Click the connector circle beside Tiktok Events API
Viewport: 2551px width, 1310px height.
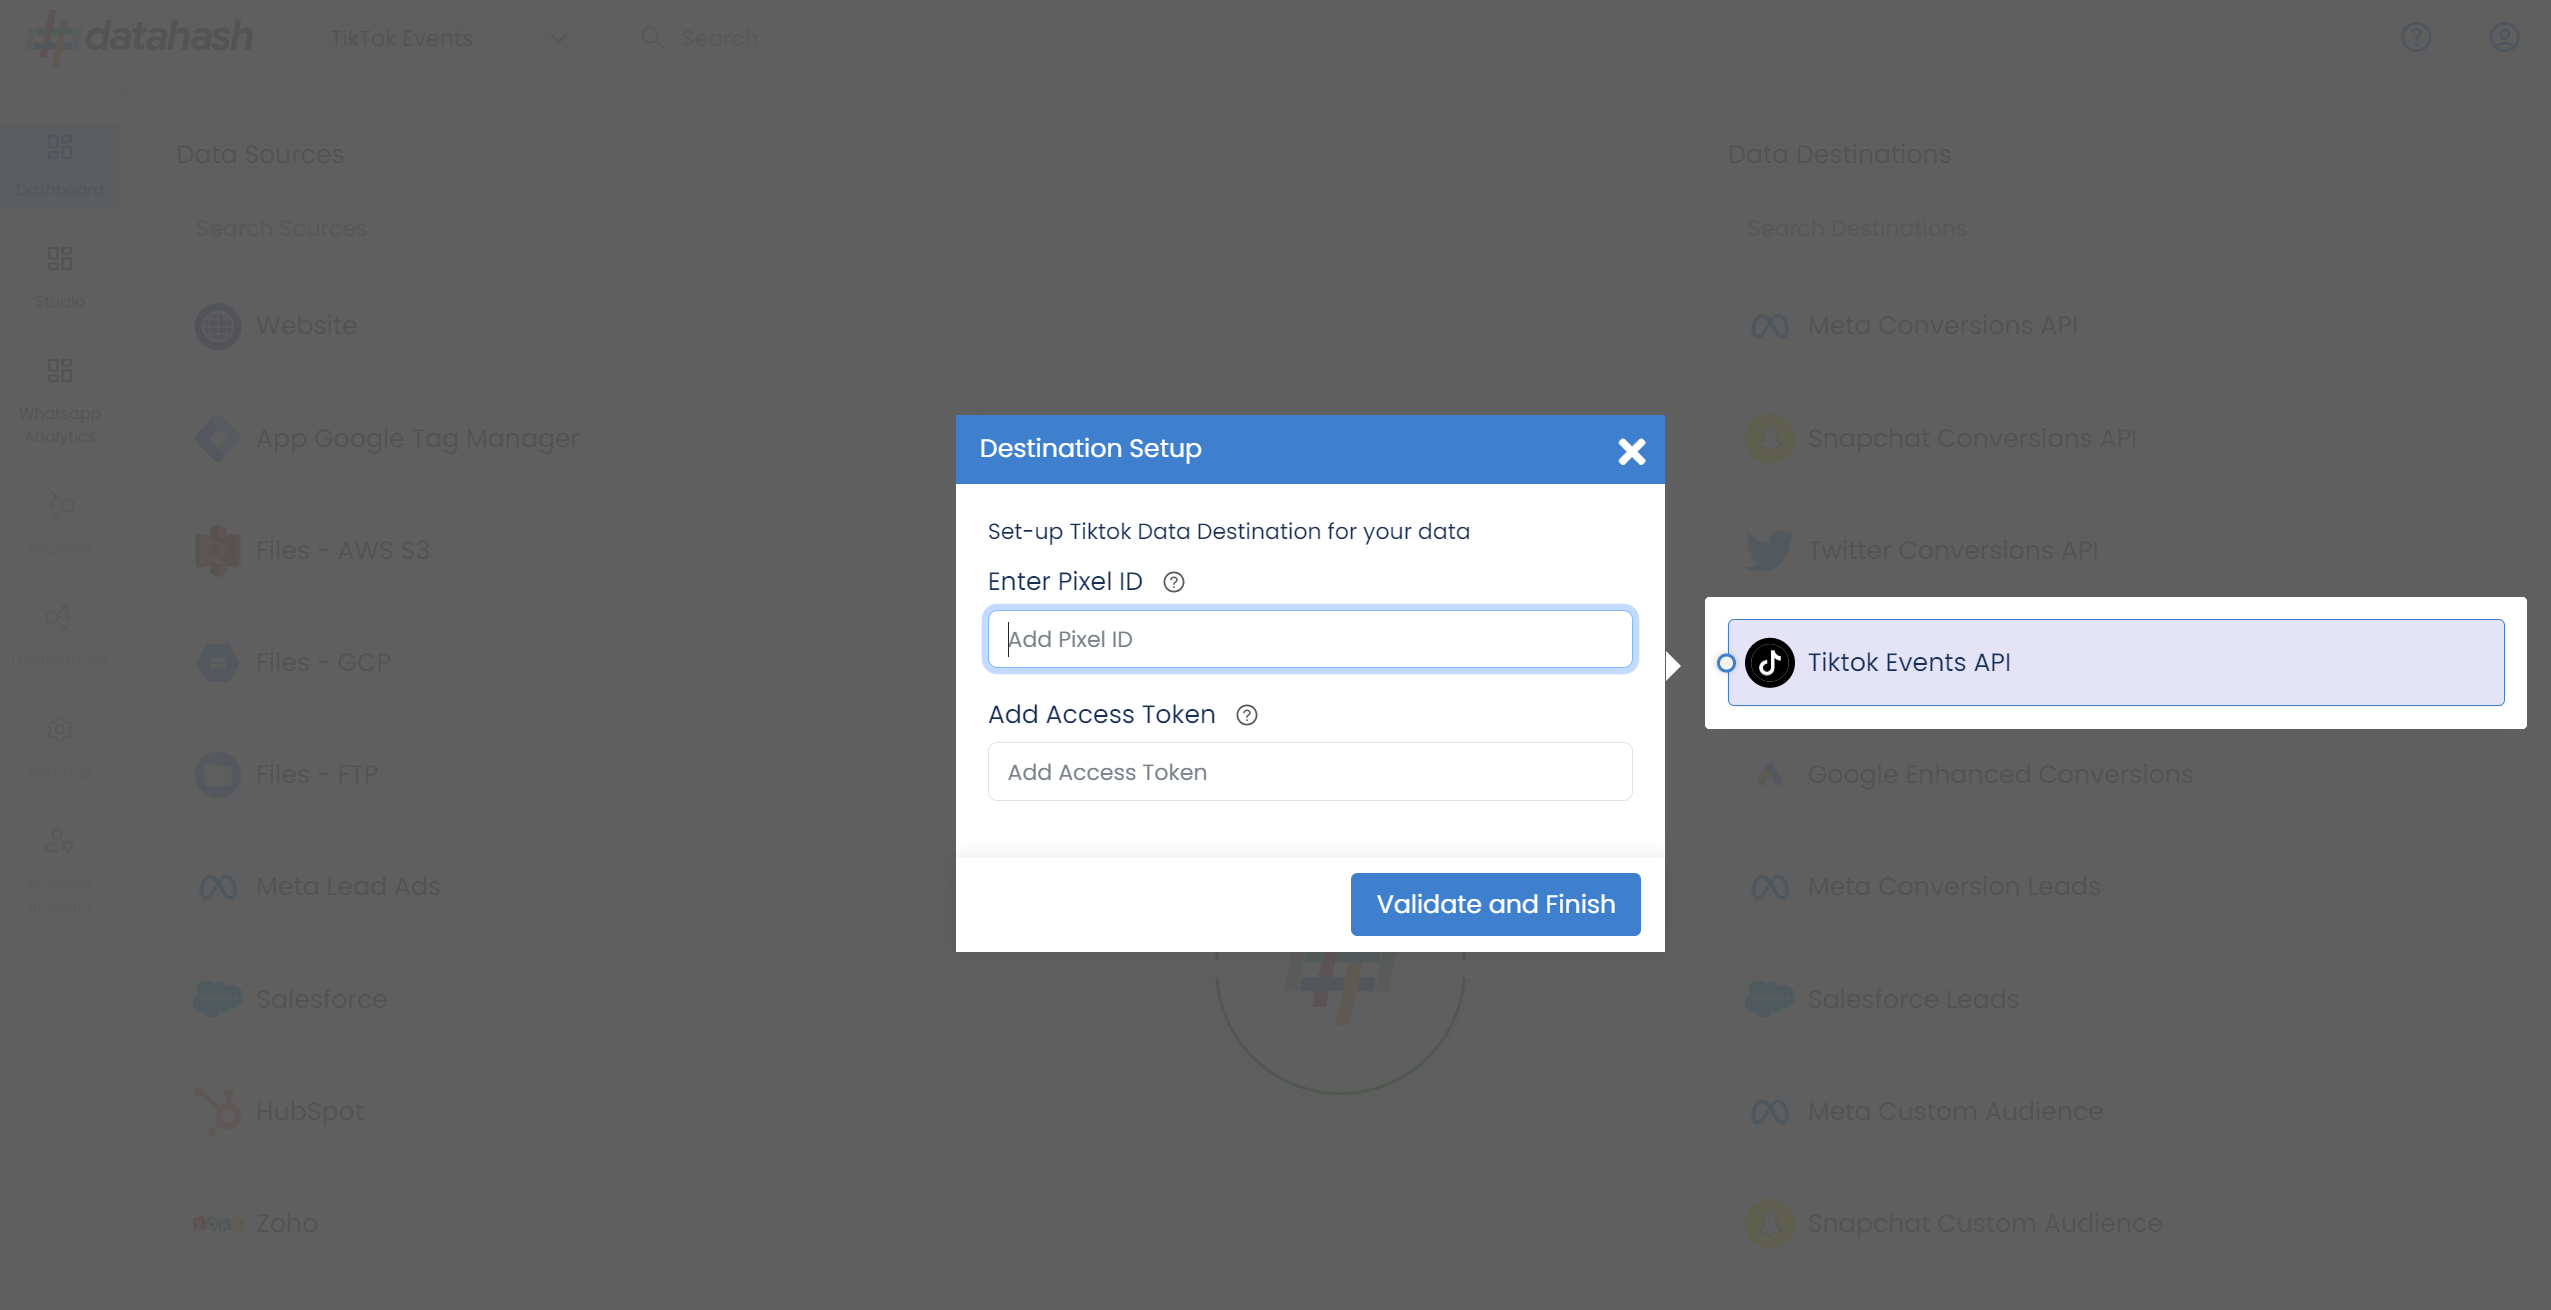click(x=1726, y=663)
